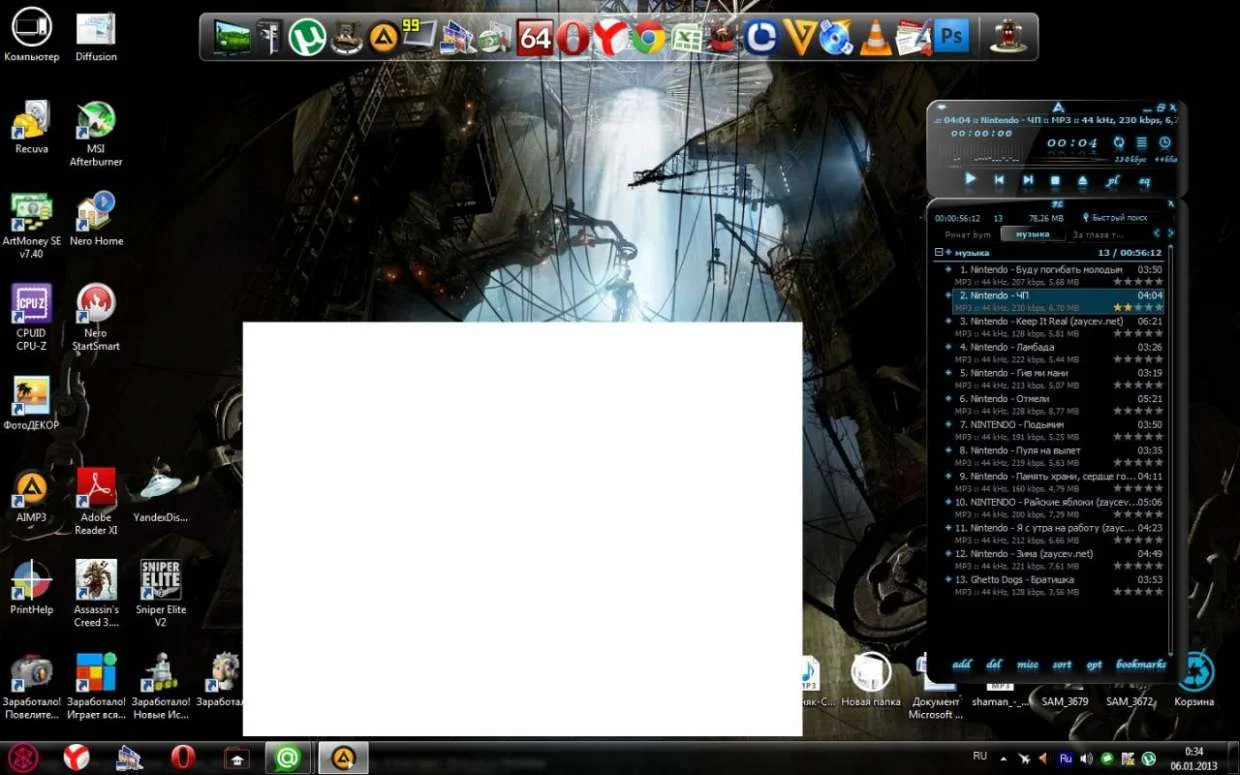1240x775 pixels.
Task: Open AIDA64 from the top dock
Action: click(x=535, y=38)
